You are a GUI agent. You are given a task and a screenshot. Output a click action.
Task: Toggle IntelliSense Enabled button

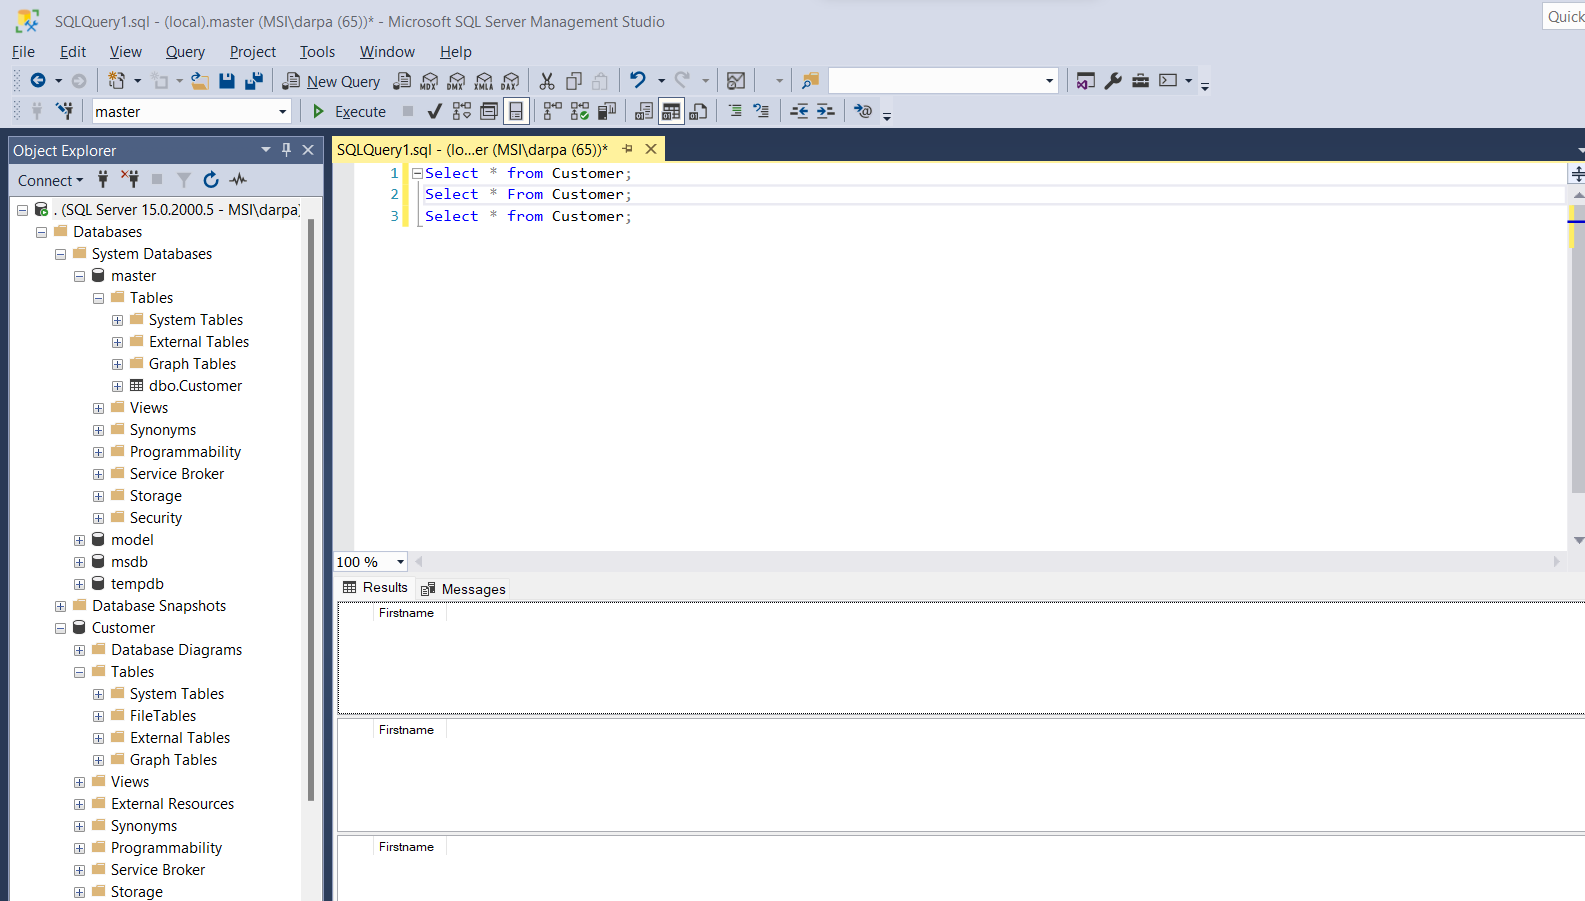[516, 111]
